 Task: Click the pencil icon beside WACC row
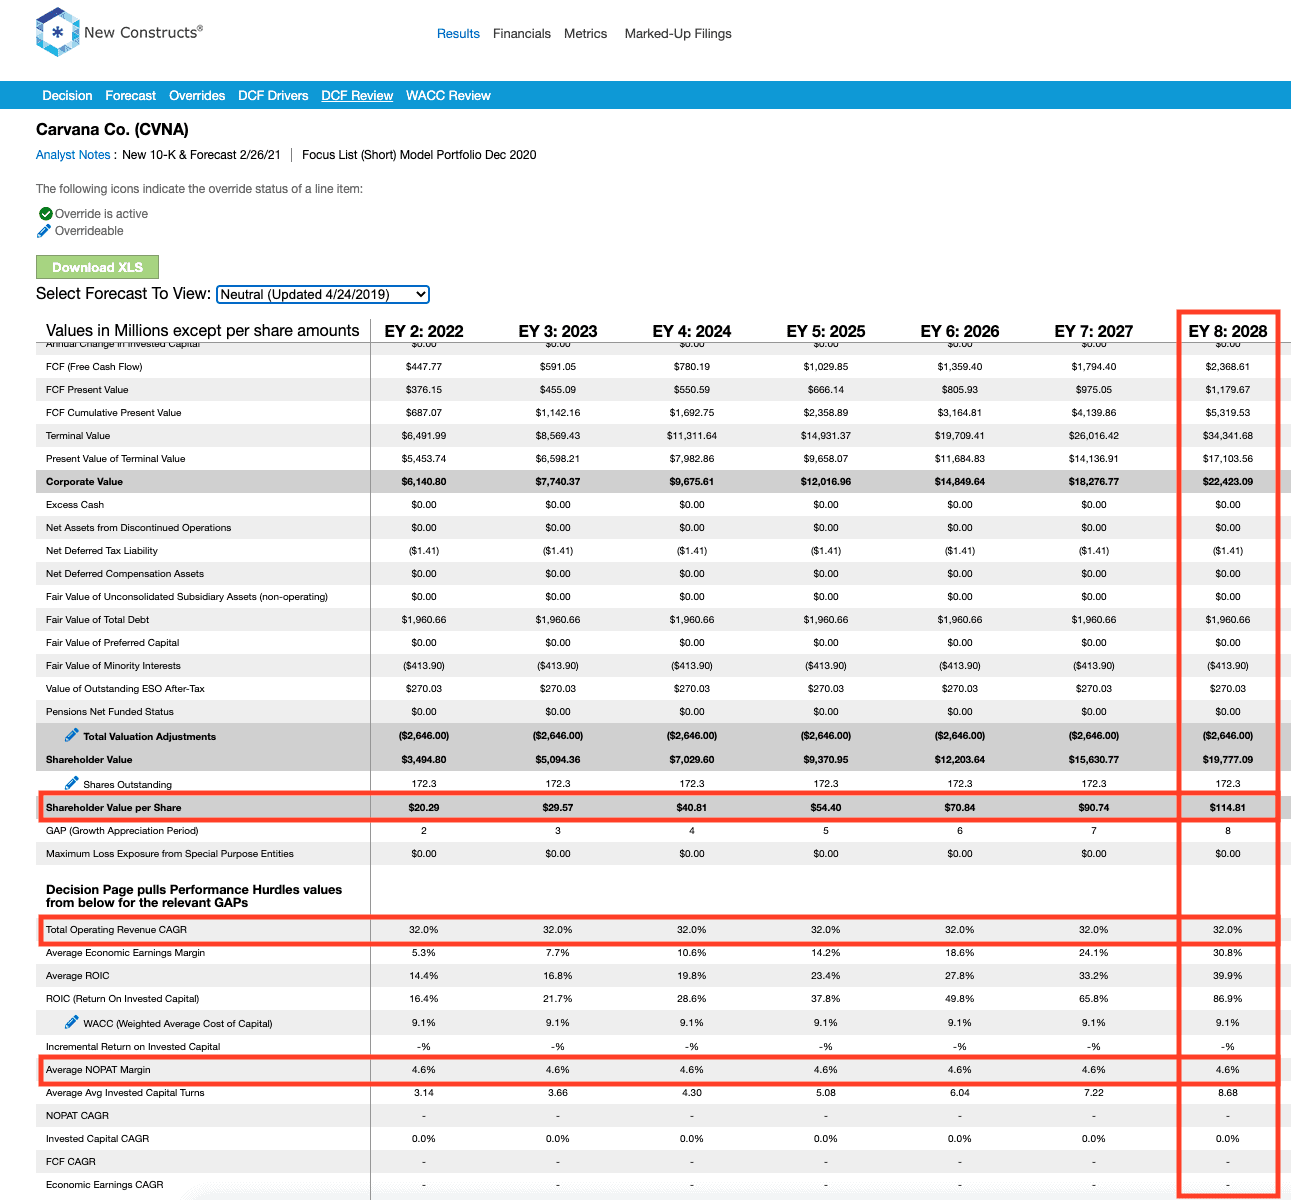tap(72, 1022)
